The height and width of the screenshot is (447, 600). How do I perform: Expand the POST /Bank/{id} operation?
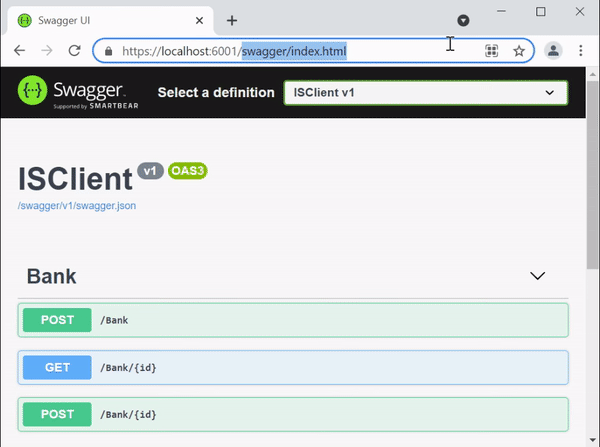[x=293, y=414]
